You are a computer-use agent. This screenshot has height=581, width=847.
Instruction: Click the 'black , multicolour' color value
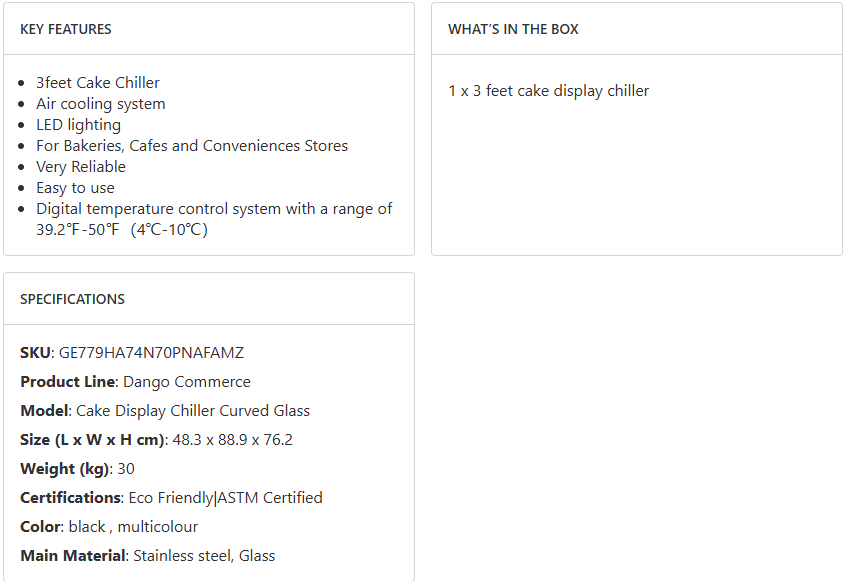click(133, 527)
